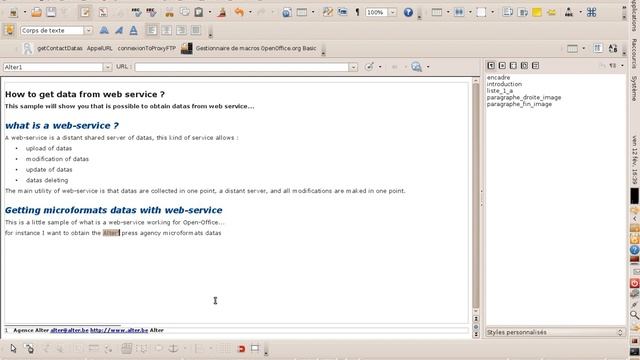Center the paragraph horizontally

pos(167,30)
